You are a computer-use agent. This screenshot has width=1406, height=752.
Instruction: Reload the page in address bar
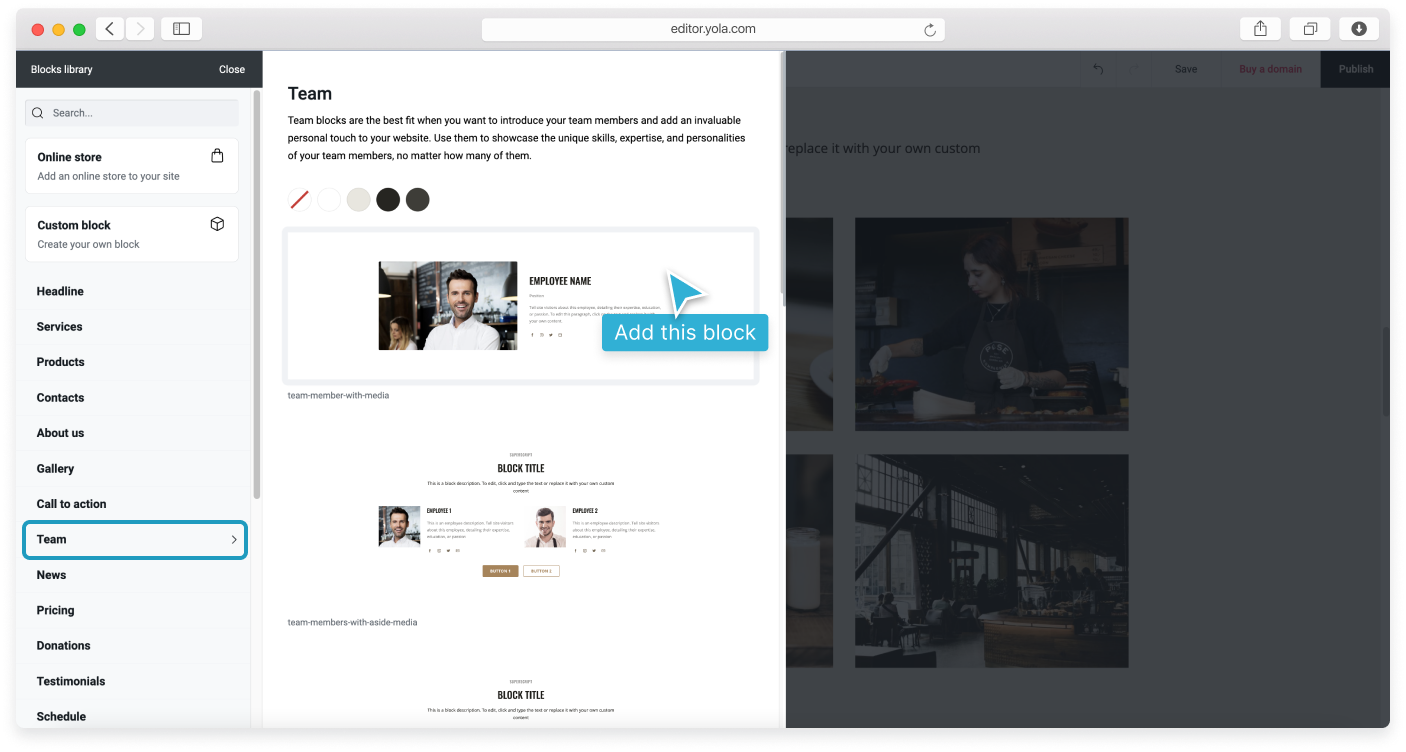coord(930,30)
